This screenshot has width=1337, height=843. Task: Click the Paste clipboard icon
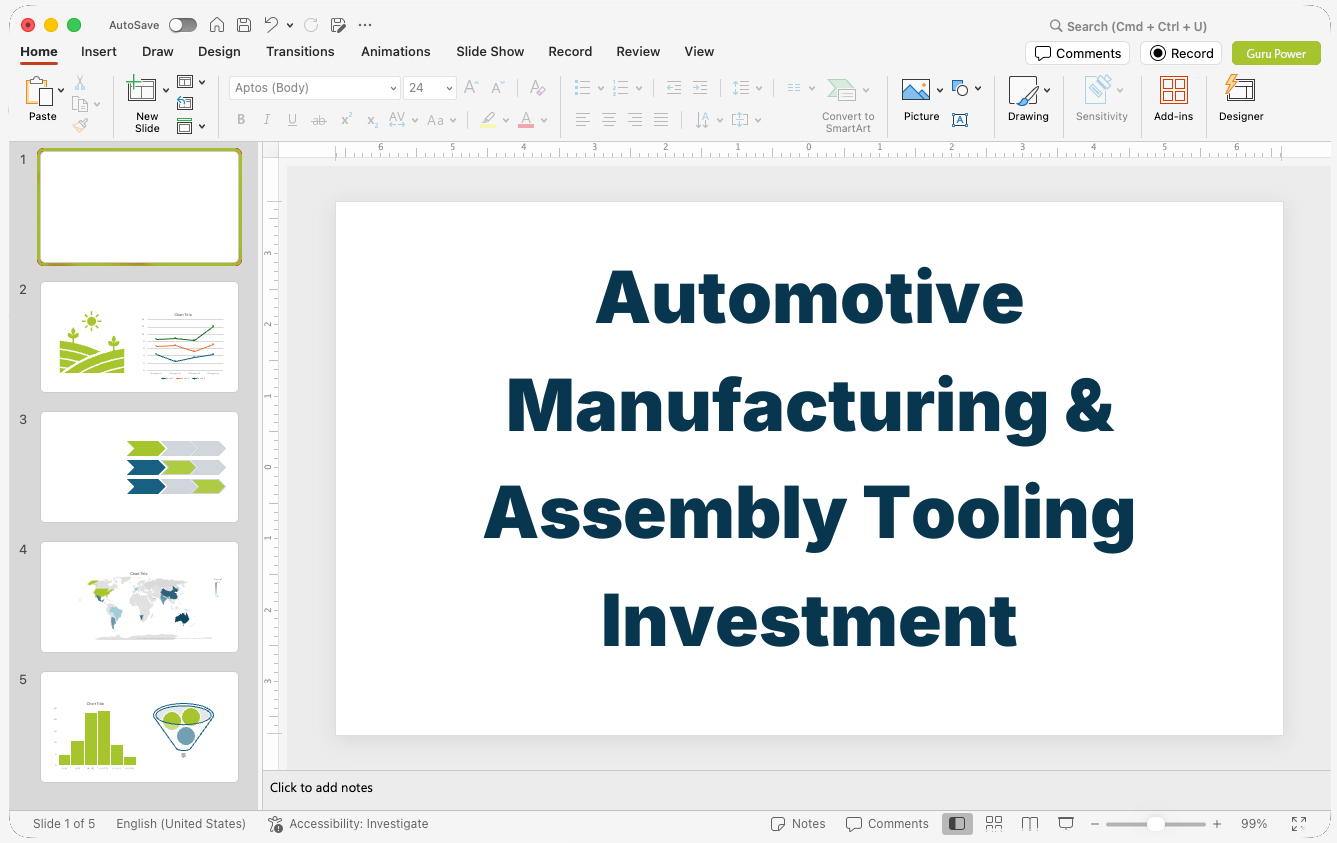click(39, 91)
